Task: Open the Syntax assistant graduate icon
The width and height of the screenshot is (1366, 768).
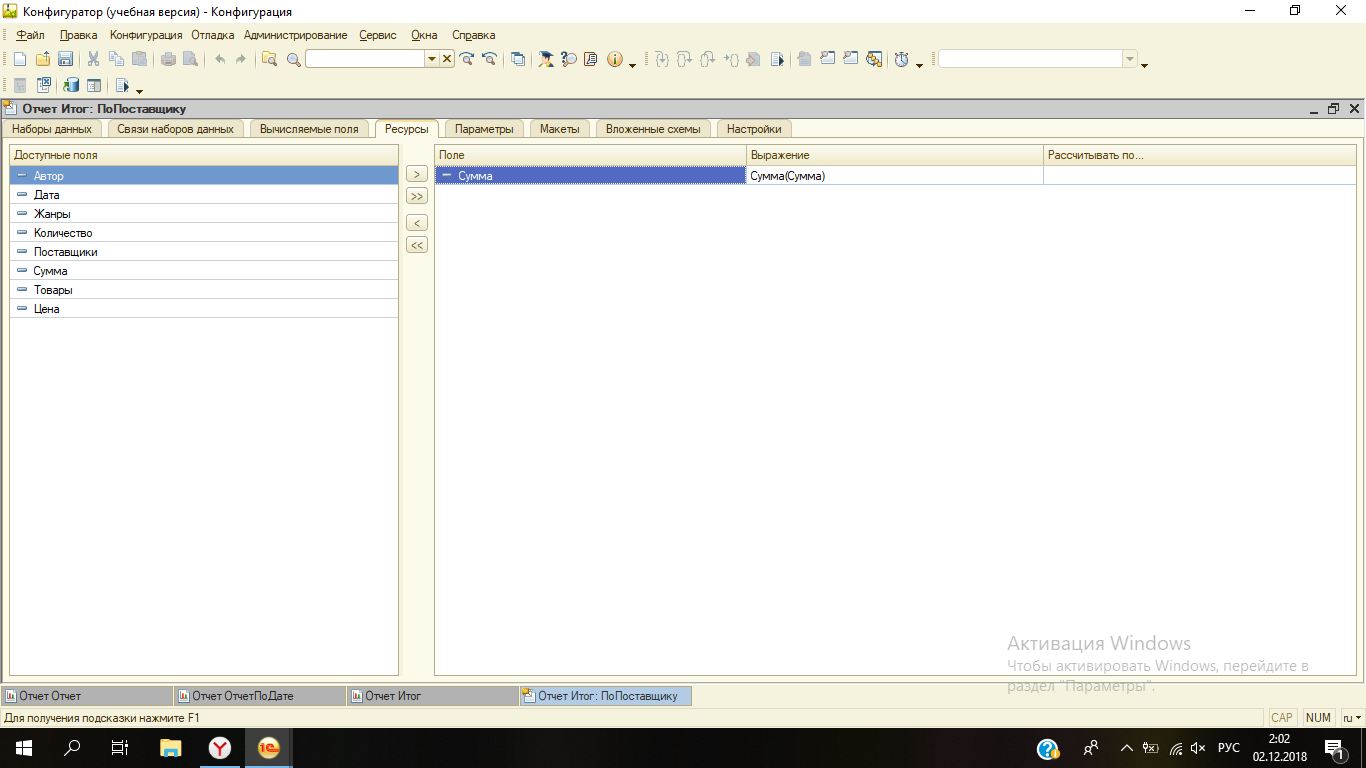Action: click(546, 59)
